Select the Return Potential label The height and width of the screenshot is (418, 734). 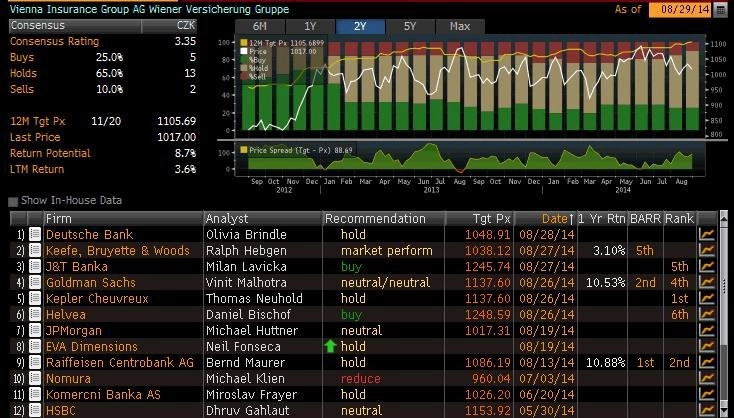tap(50, 153)
